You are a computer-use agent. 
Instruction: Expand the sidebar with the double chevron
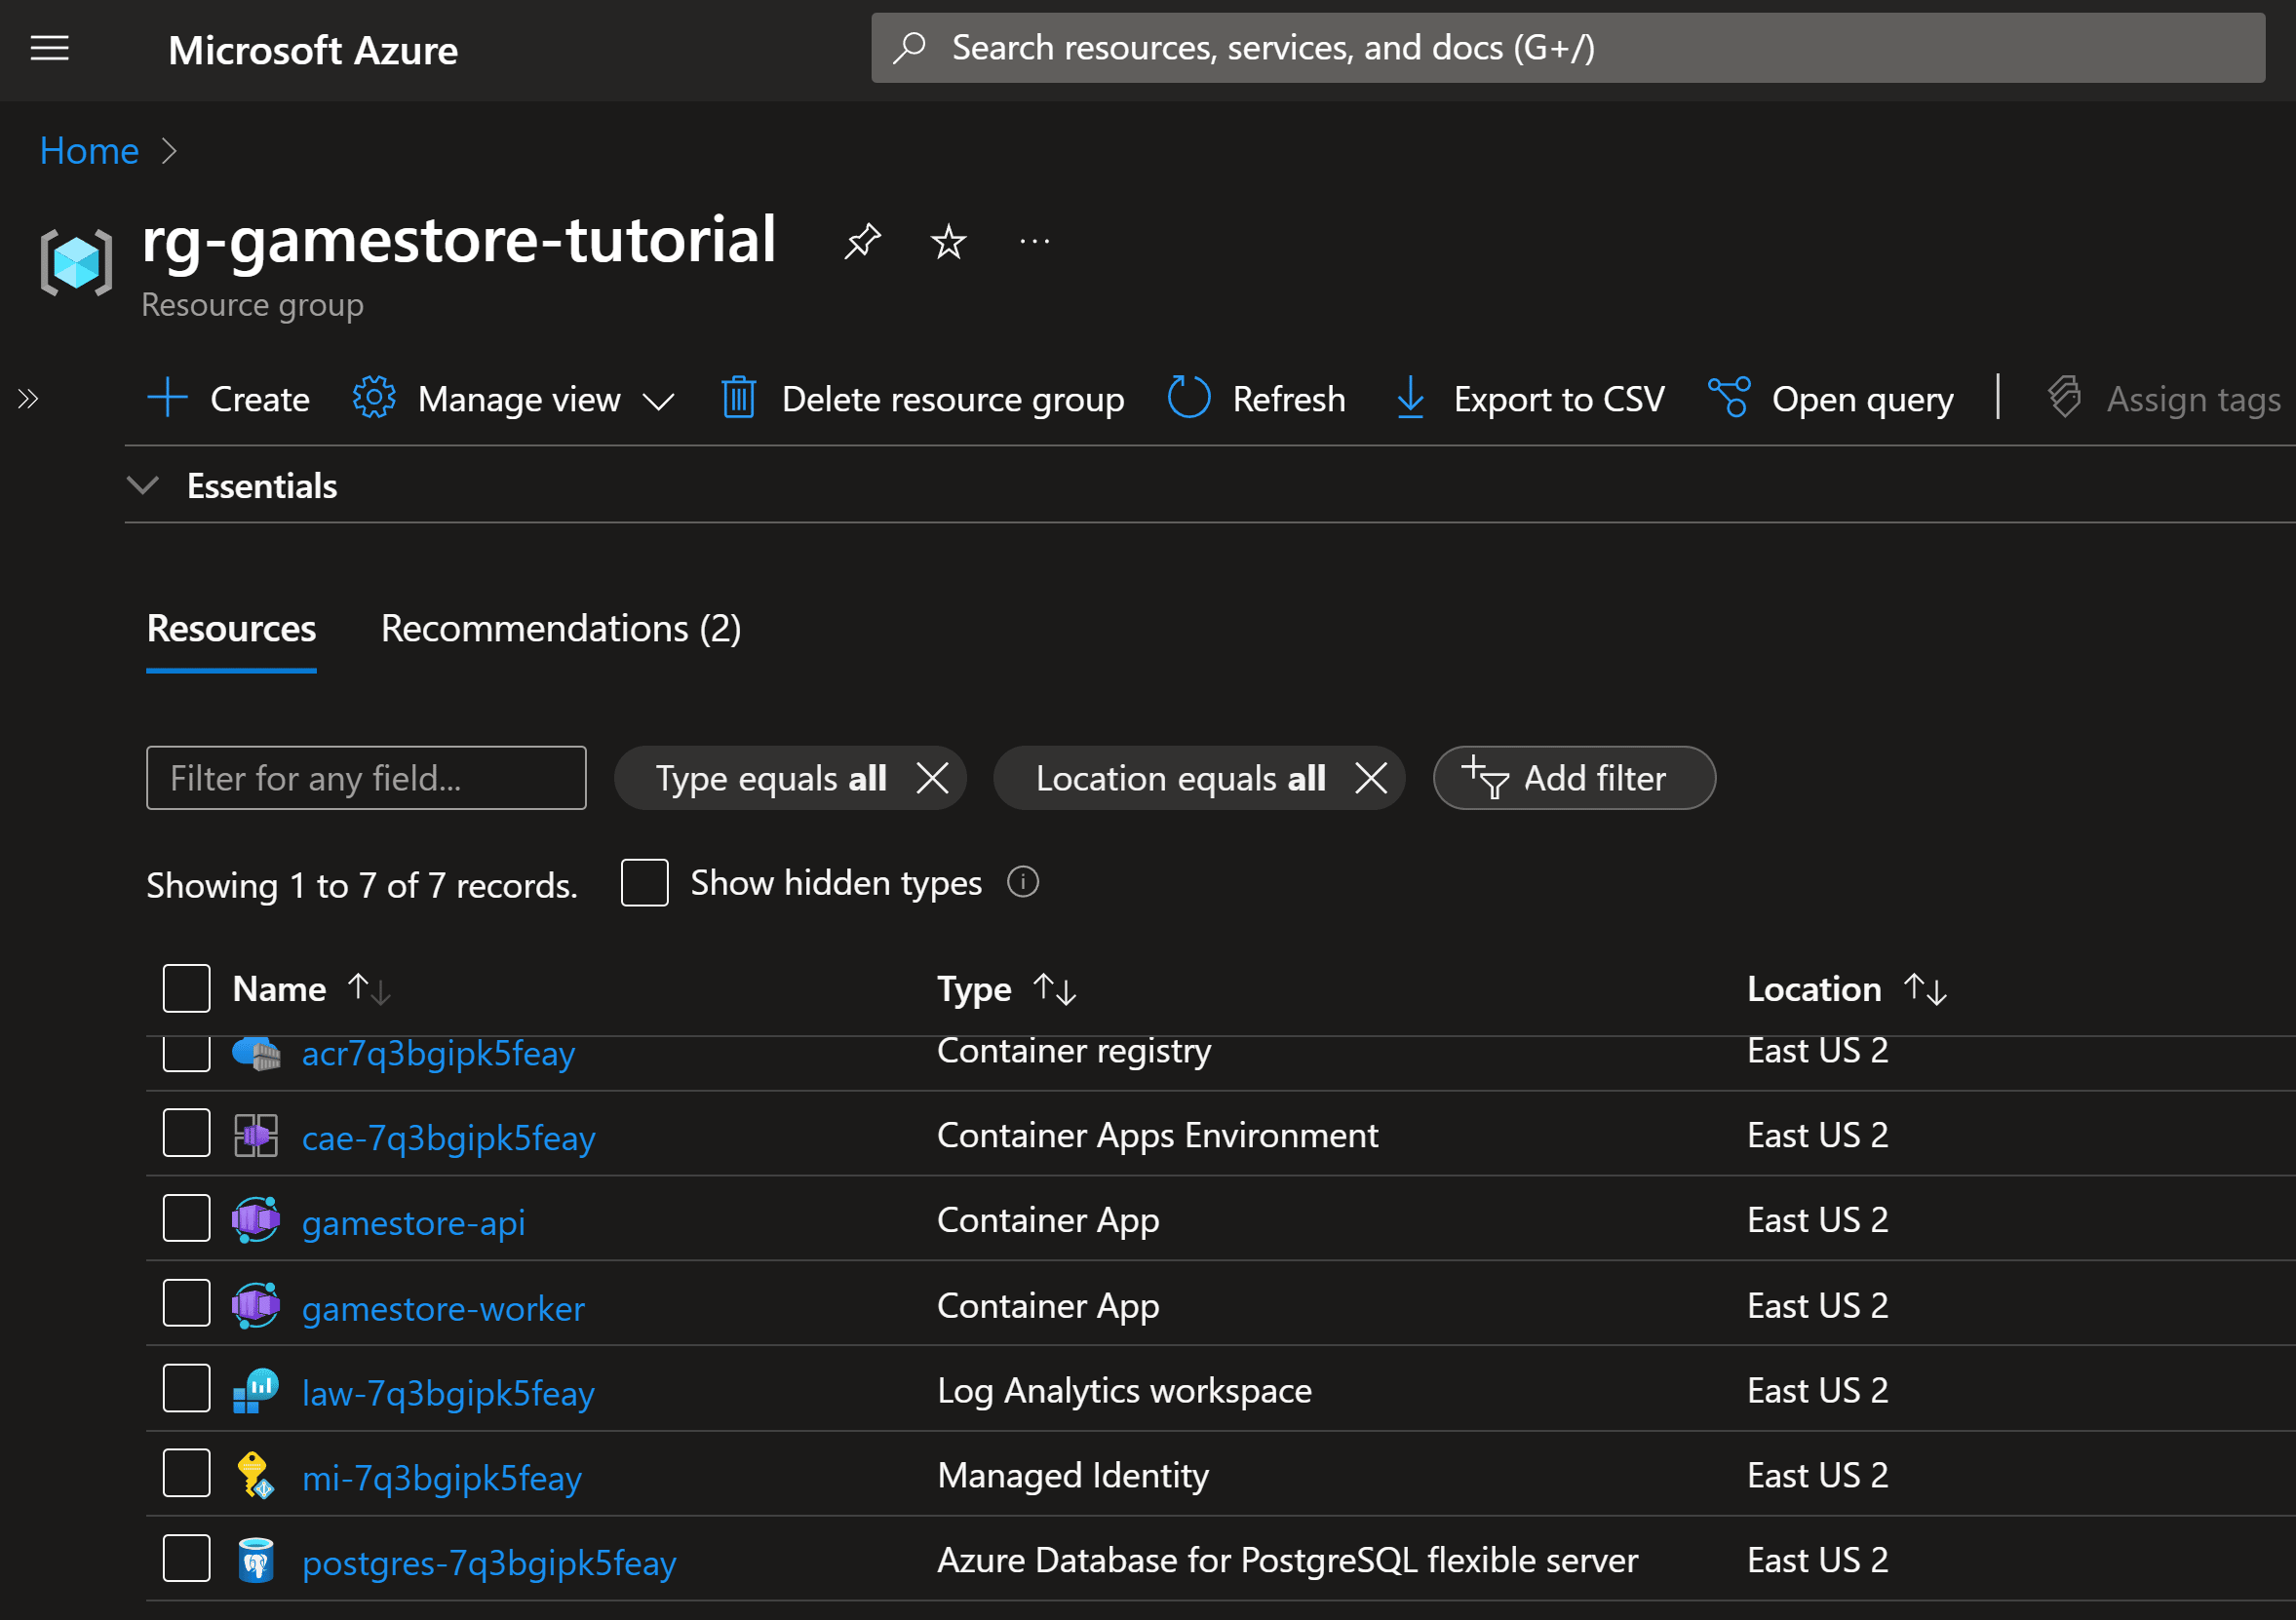point(28,399)
